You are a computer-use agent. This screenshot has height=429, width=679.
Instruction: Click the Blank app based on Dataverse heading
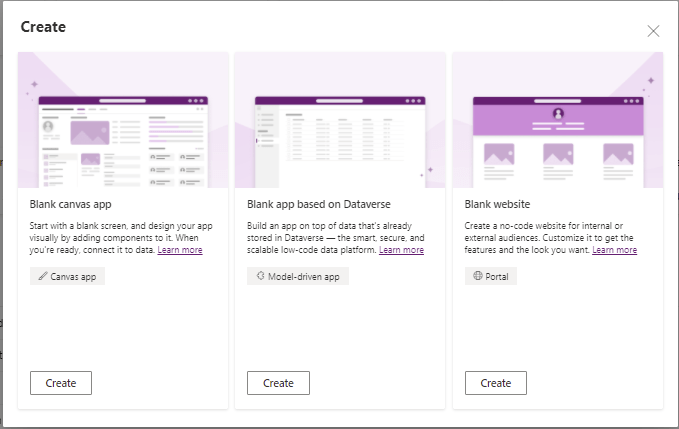[319, 204]
